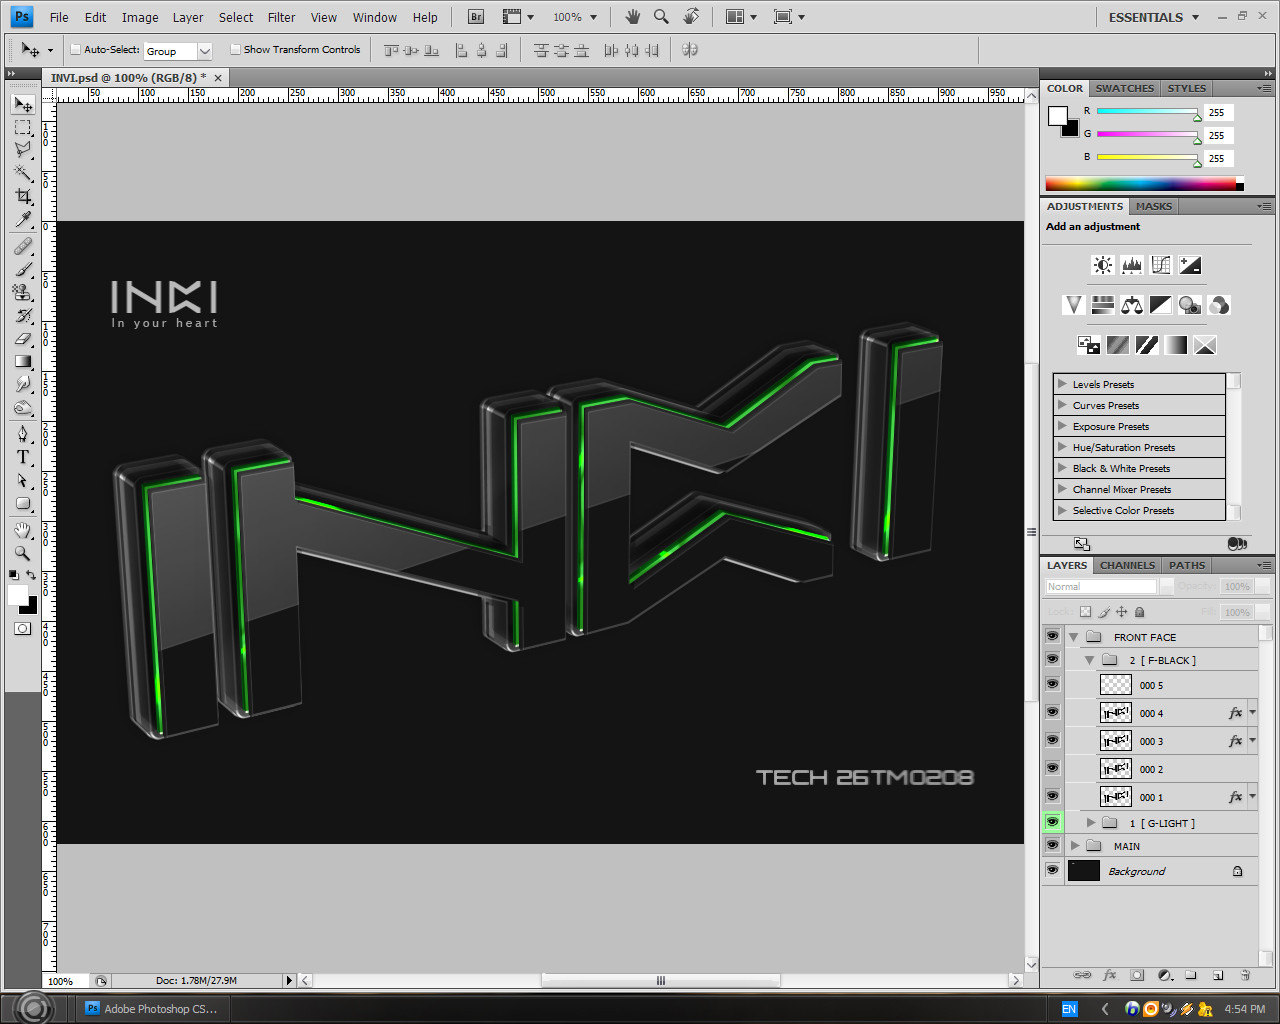
Task: Select the Gradient tool
Action: pos(23,361)
